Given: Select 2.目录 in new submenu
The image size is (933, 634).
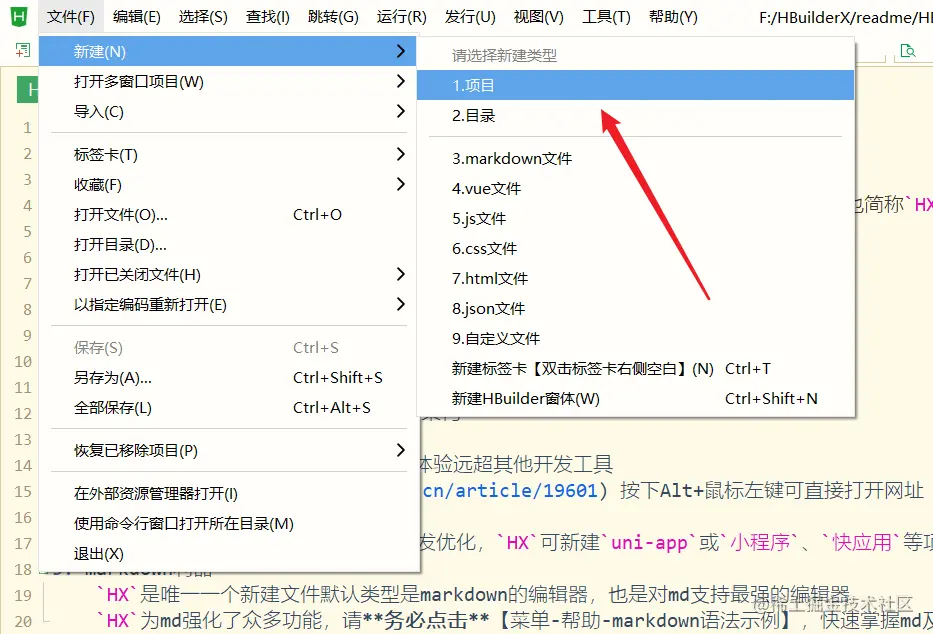Looking at the screenshot, I should pos(635,115).
